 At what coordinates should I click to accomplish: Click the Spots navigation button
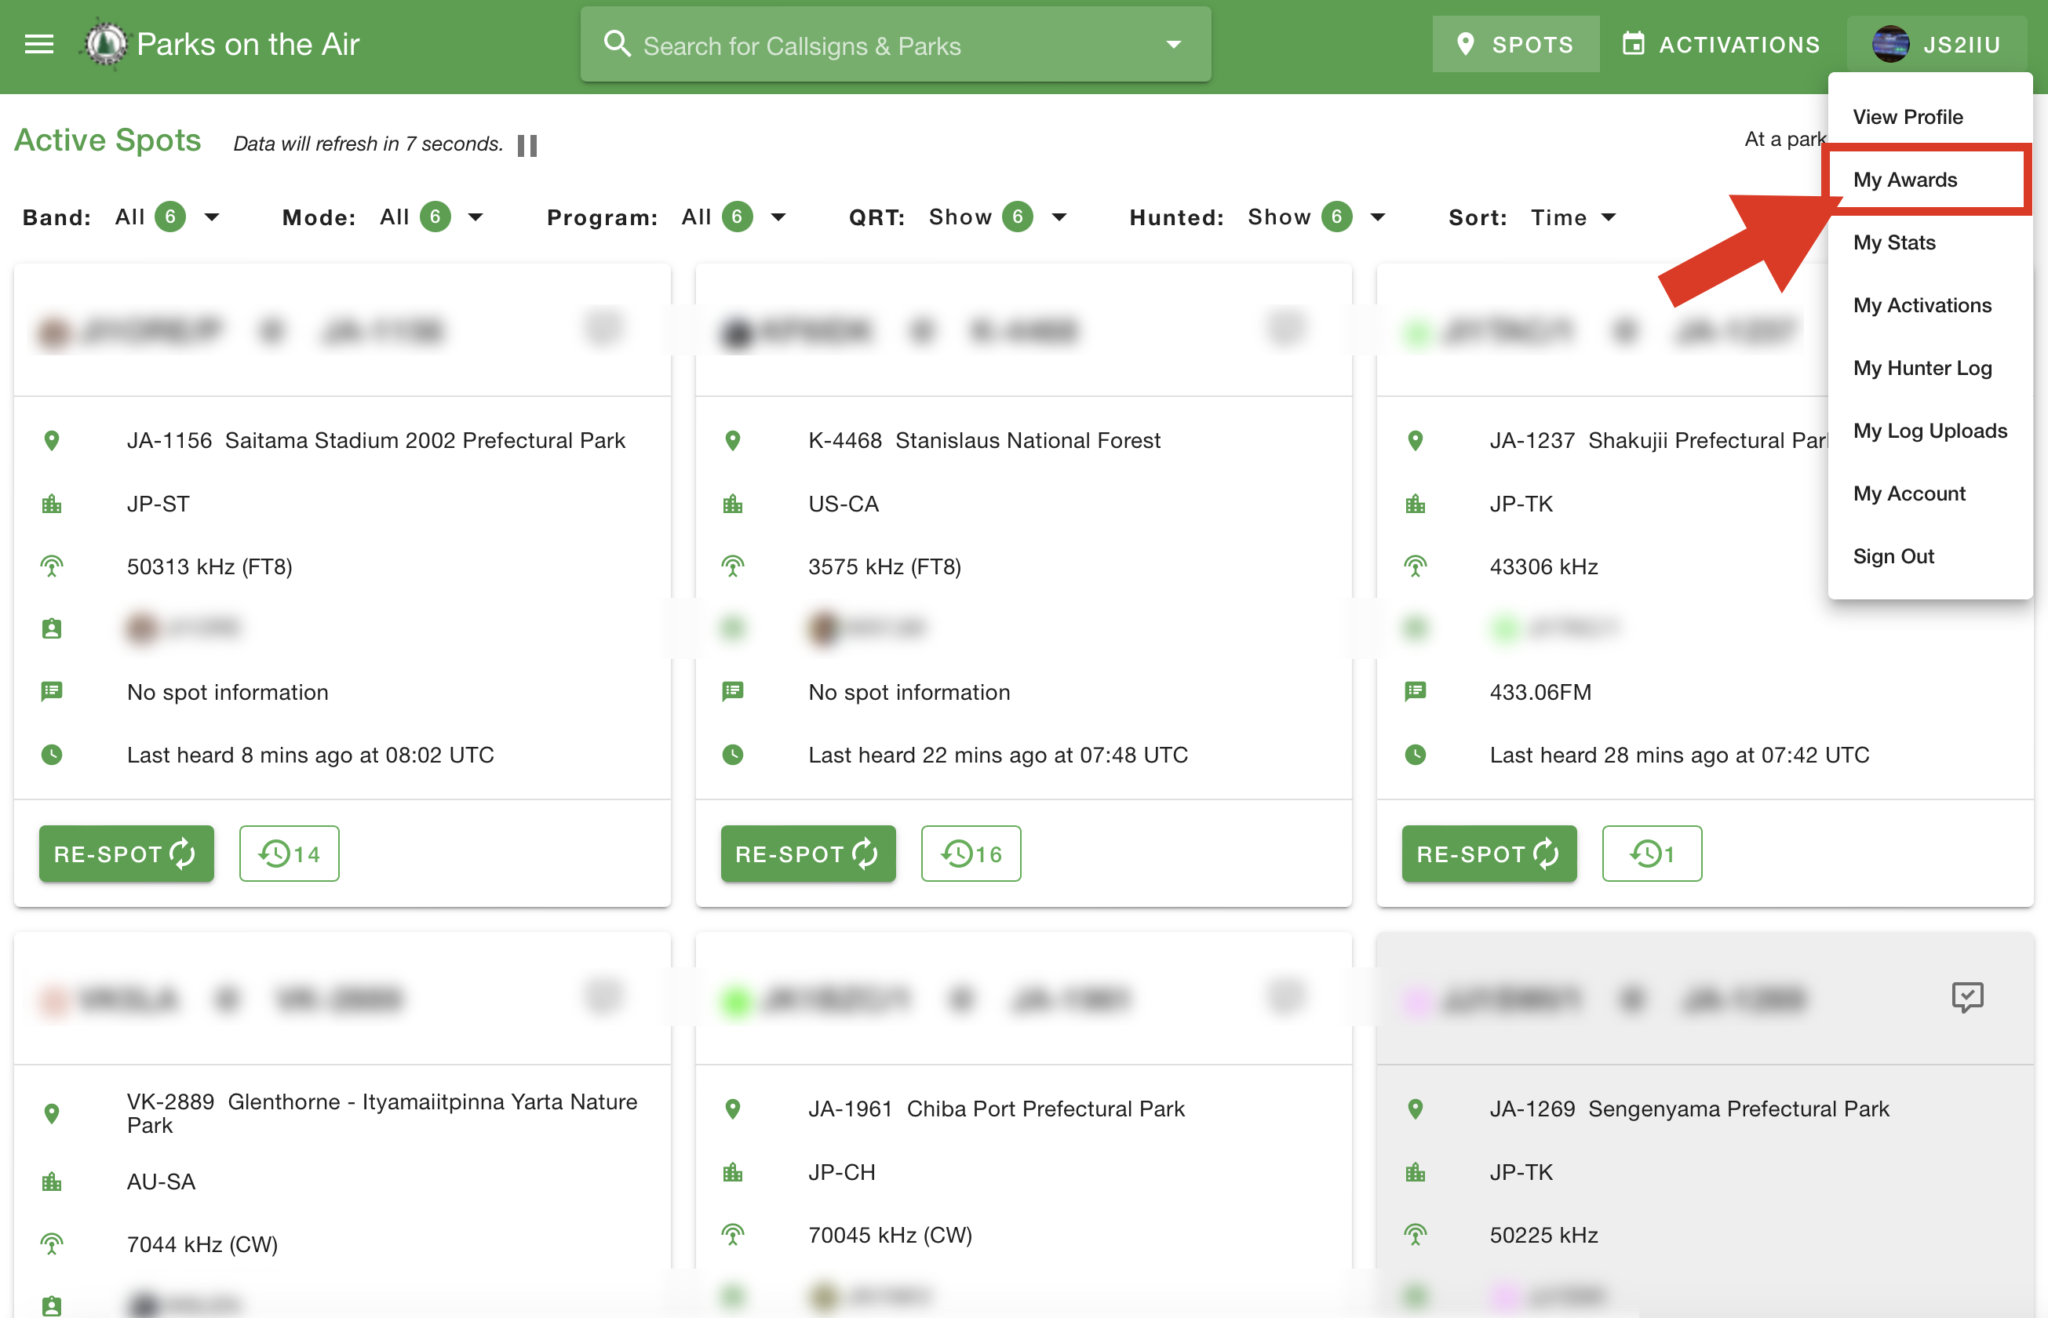[1515, 45]
